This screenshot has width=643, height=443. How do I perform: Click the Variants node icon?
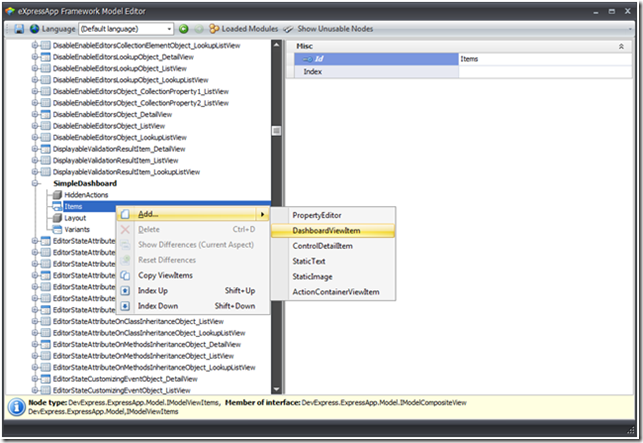[x=57, y=229]
